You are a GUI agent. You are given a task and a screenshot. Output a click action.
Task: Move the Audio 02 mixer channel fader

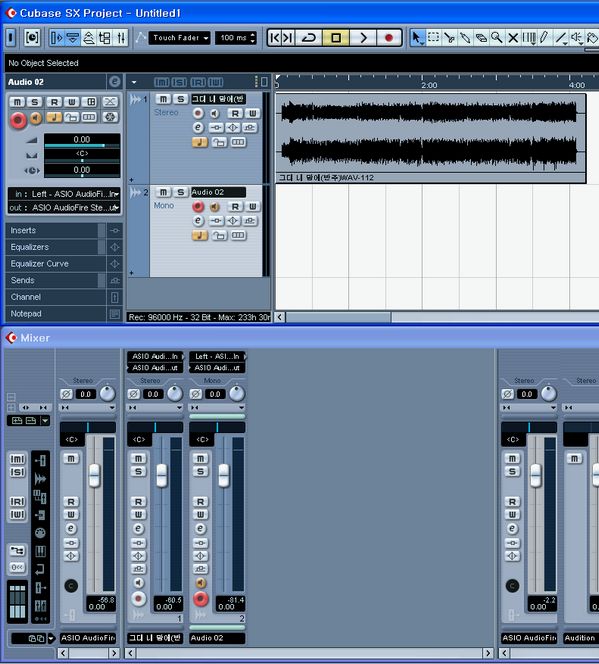pyautogui.click(x=224, y=476)
